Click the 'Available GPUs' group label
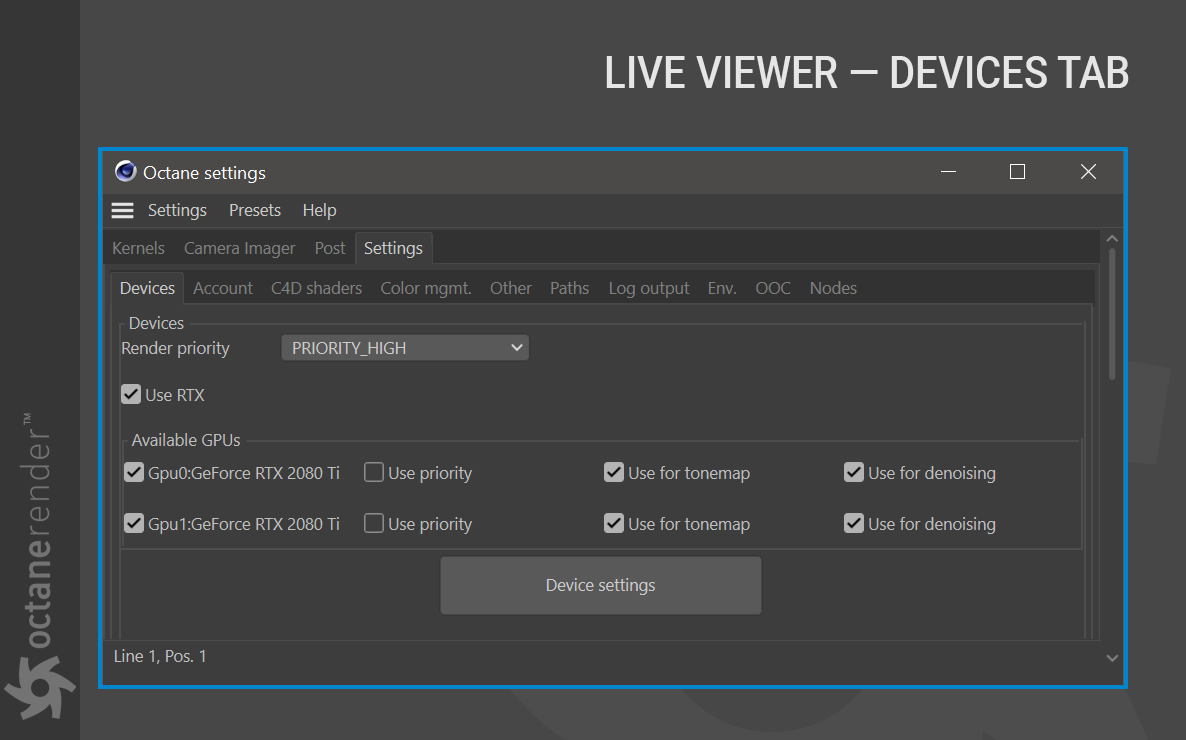The width and height of the screenshot is (1186, 740). click(x=186, y=440)
